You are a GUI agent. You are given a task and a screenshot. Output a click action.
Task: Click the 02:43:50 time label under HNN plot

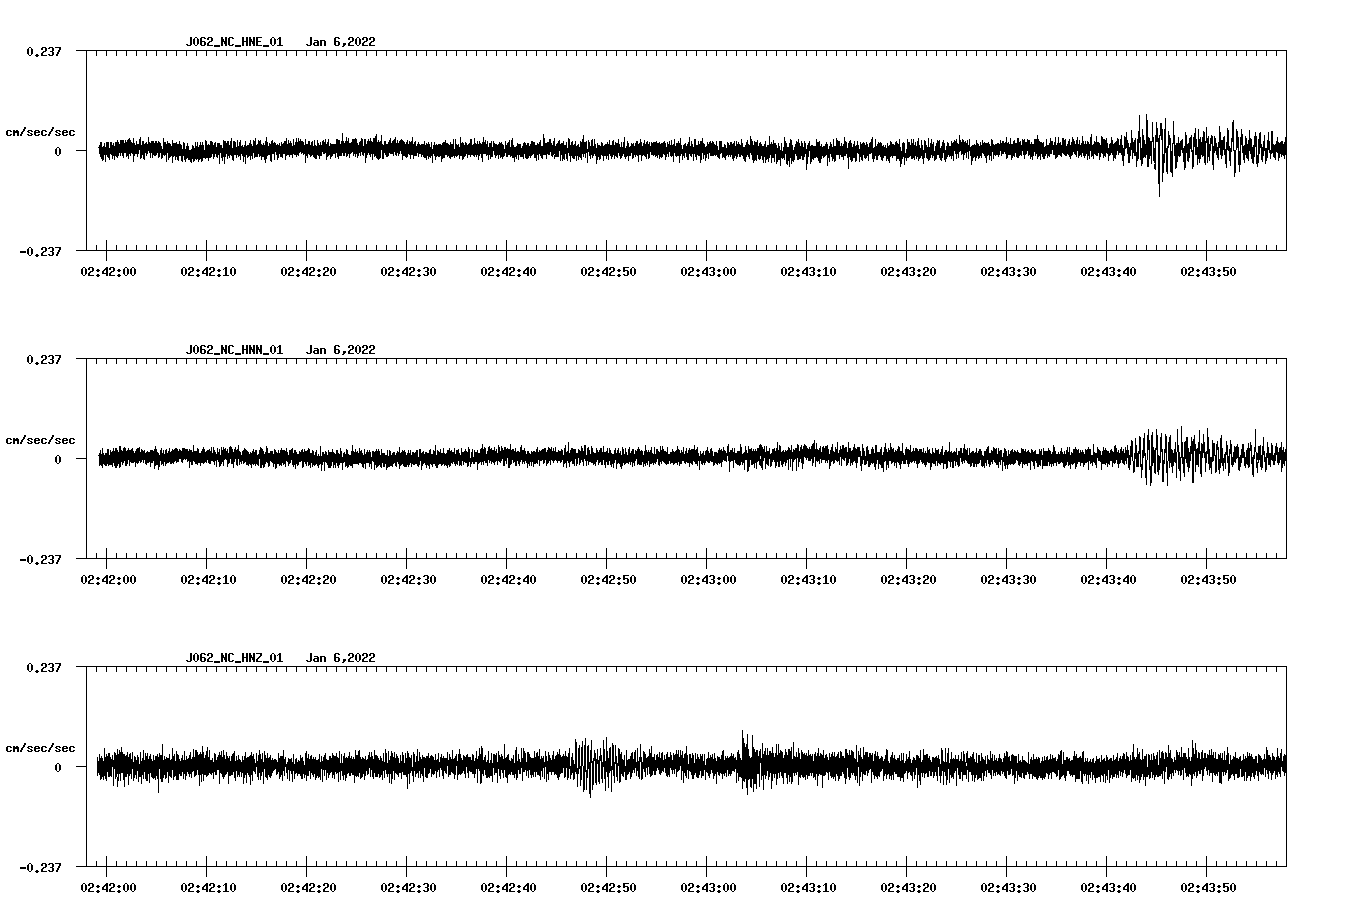[1208, 579]
